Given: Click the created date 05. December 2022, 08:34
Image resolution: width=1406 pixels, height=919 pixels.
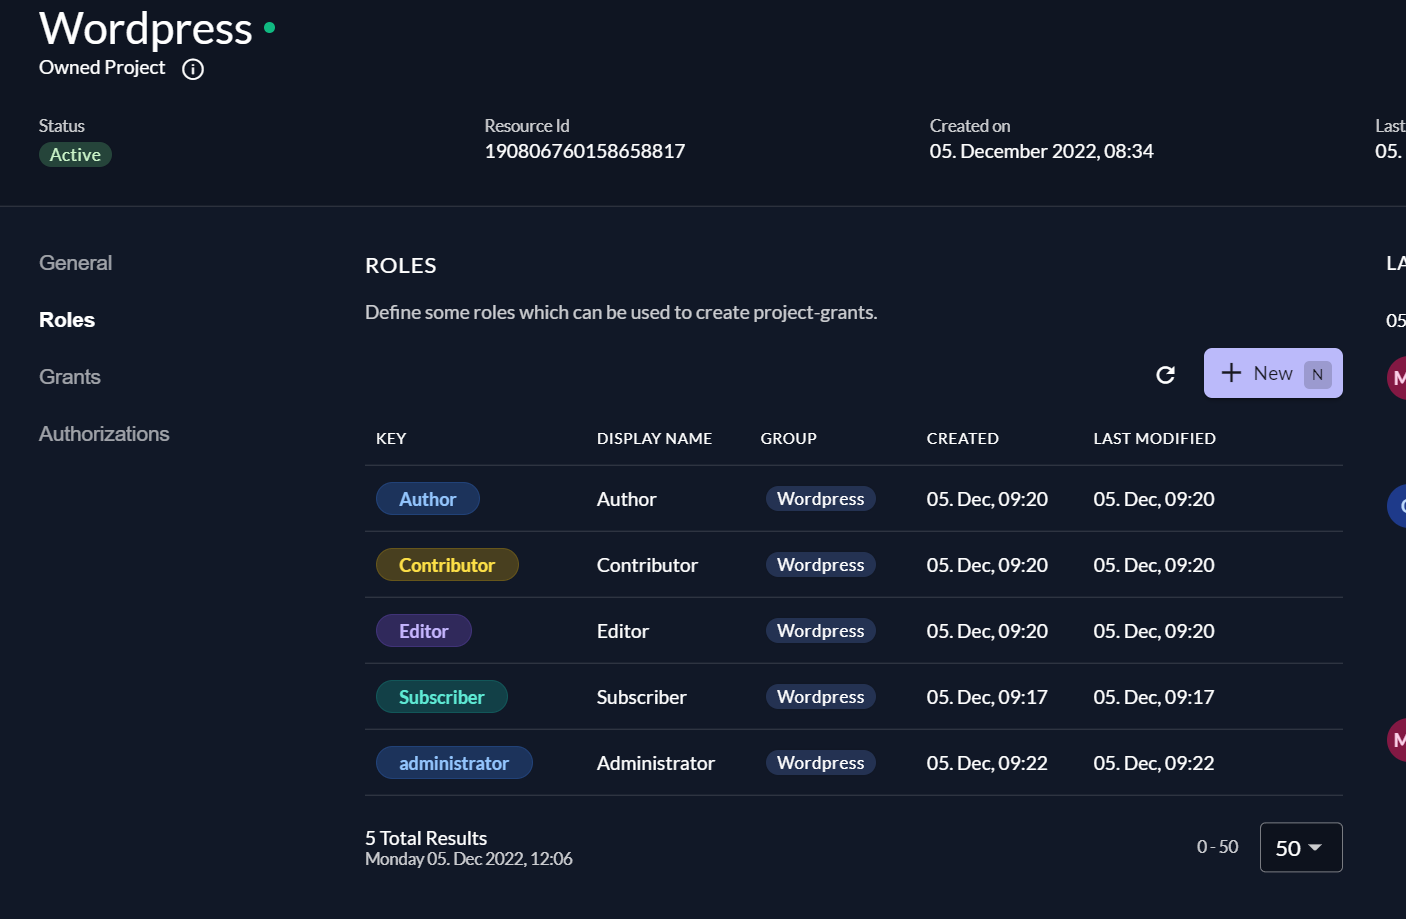Looking at the screenshot, I should click(1042, 151).
